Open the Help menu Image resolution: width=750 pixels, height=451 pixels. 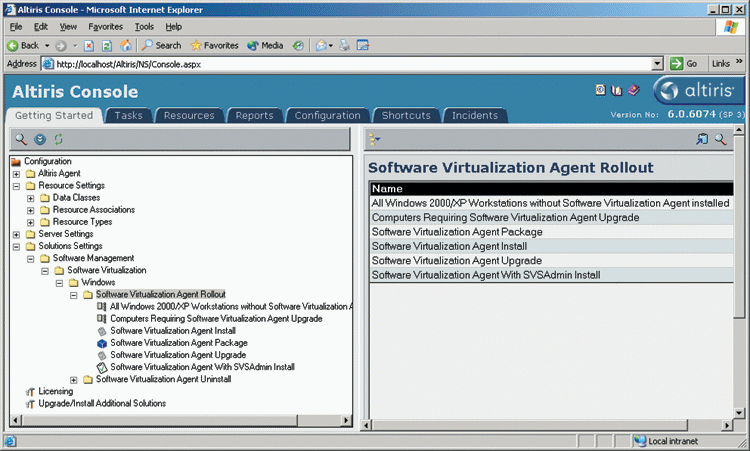point(174,27)
